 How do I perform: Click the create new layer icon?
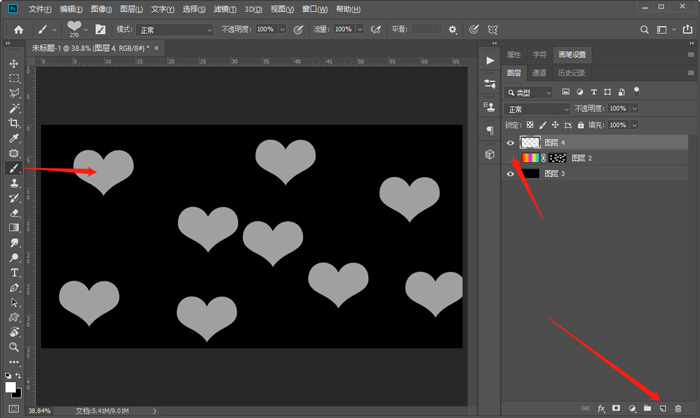(662, 408)
